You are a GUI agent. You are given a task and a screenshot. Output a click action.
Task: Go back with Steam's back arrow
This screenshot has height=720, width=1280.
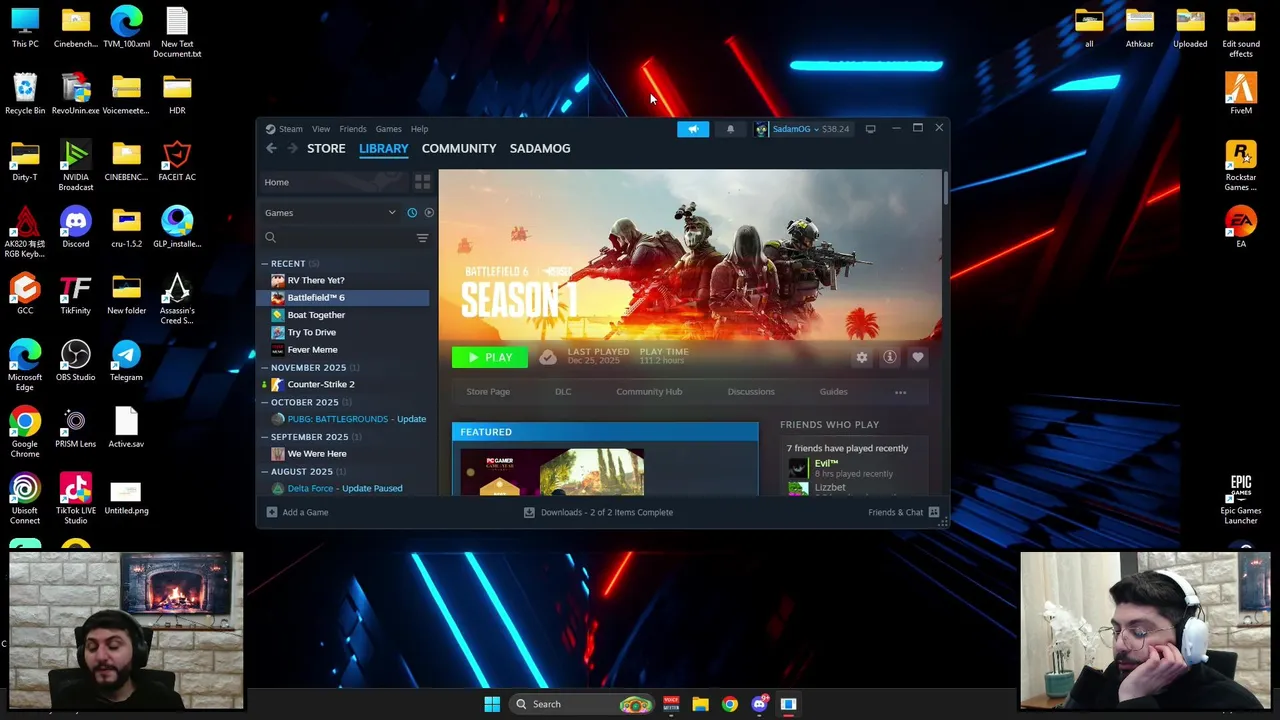tap(271, 148)
